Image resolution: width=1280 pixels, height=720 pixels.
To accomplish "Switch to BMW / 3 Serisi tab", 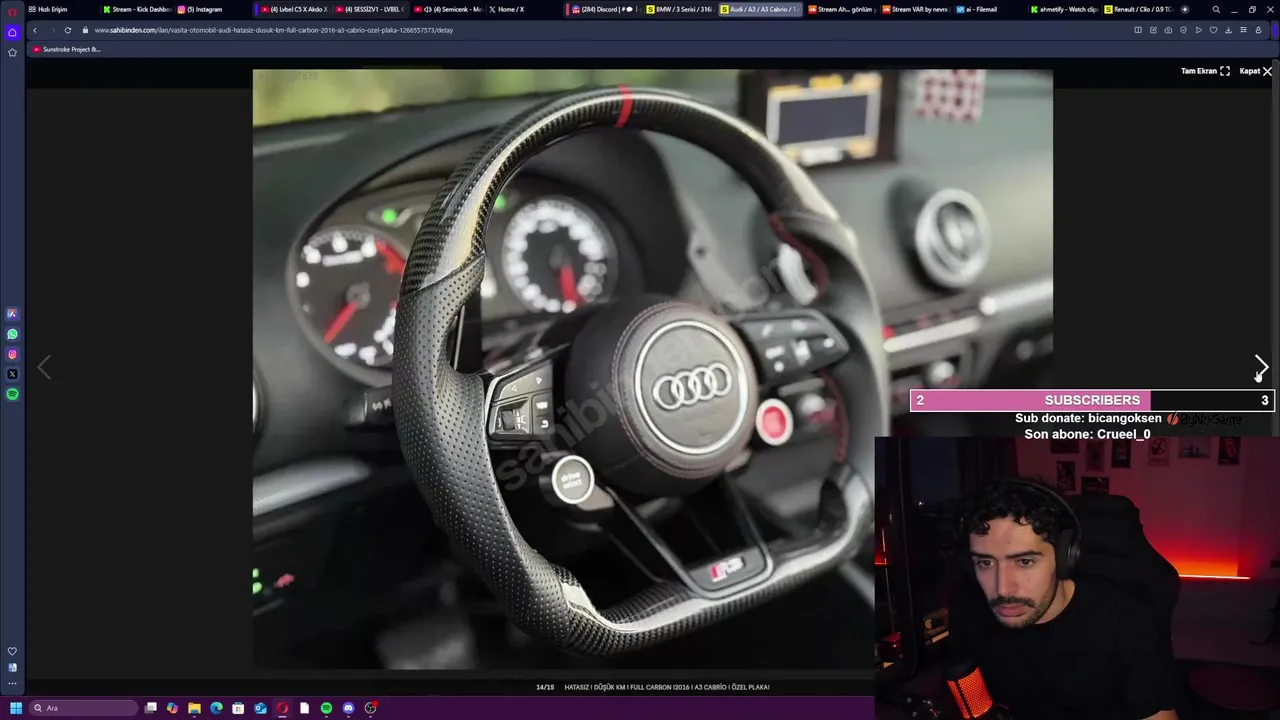I will click(x=680, y=9).
